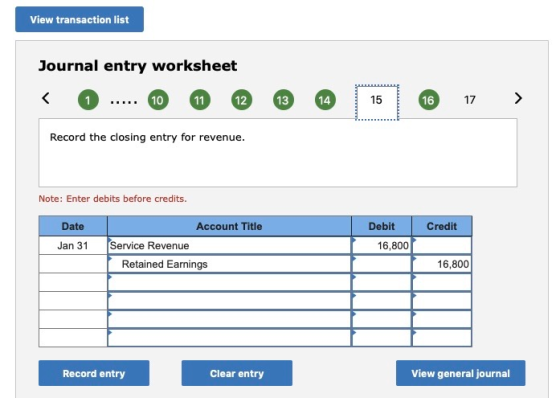Select the Jan 31 date cell

[73, 245]
